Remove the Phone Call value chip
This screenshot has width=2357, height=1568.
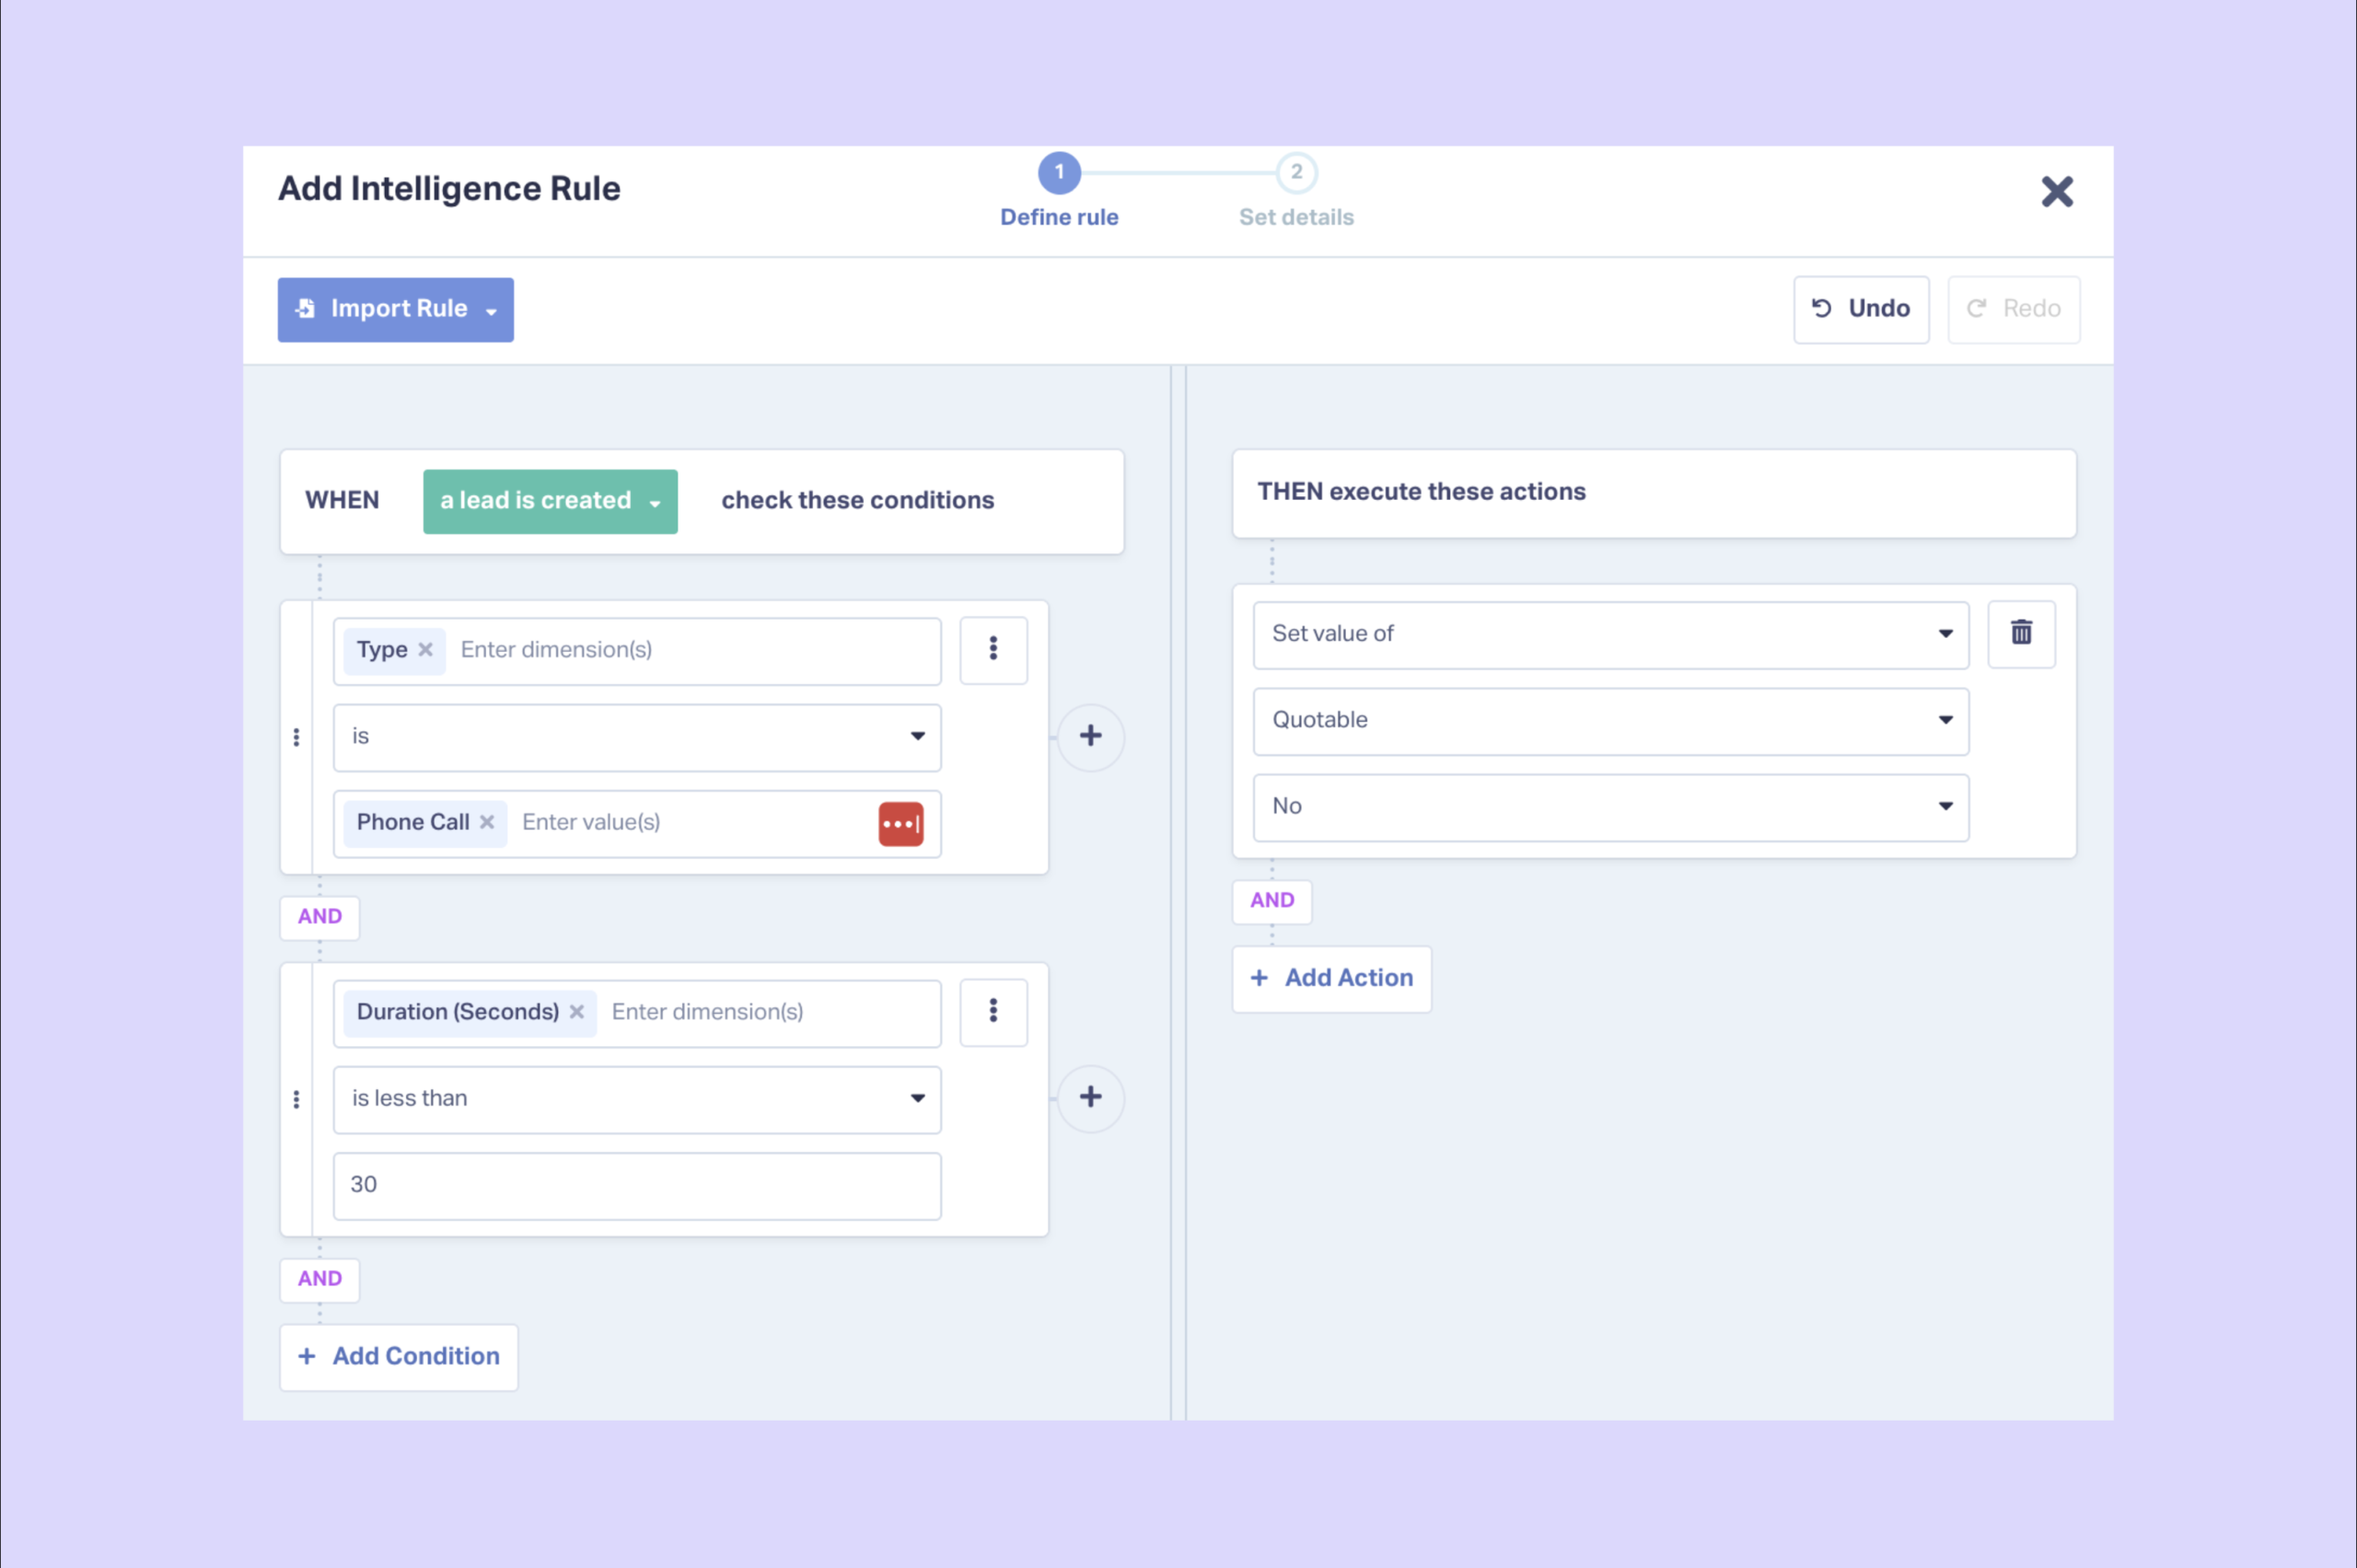pos(487,822)
